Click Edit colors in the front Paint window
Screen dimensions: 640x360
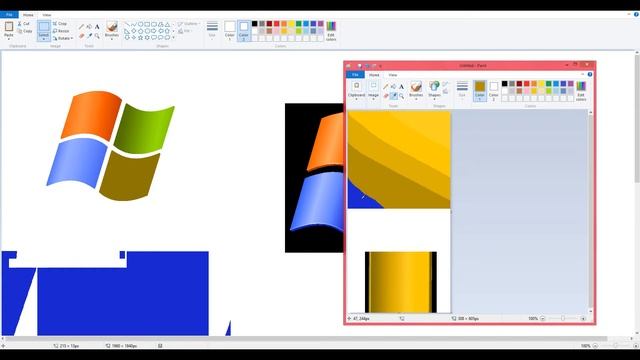click(x=581, y=91)
